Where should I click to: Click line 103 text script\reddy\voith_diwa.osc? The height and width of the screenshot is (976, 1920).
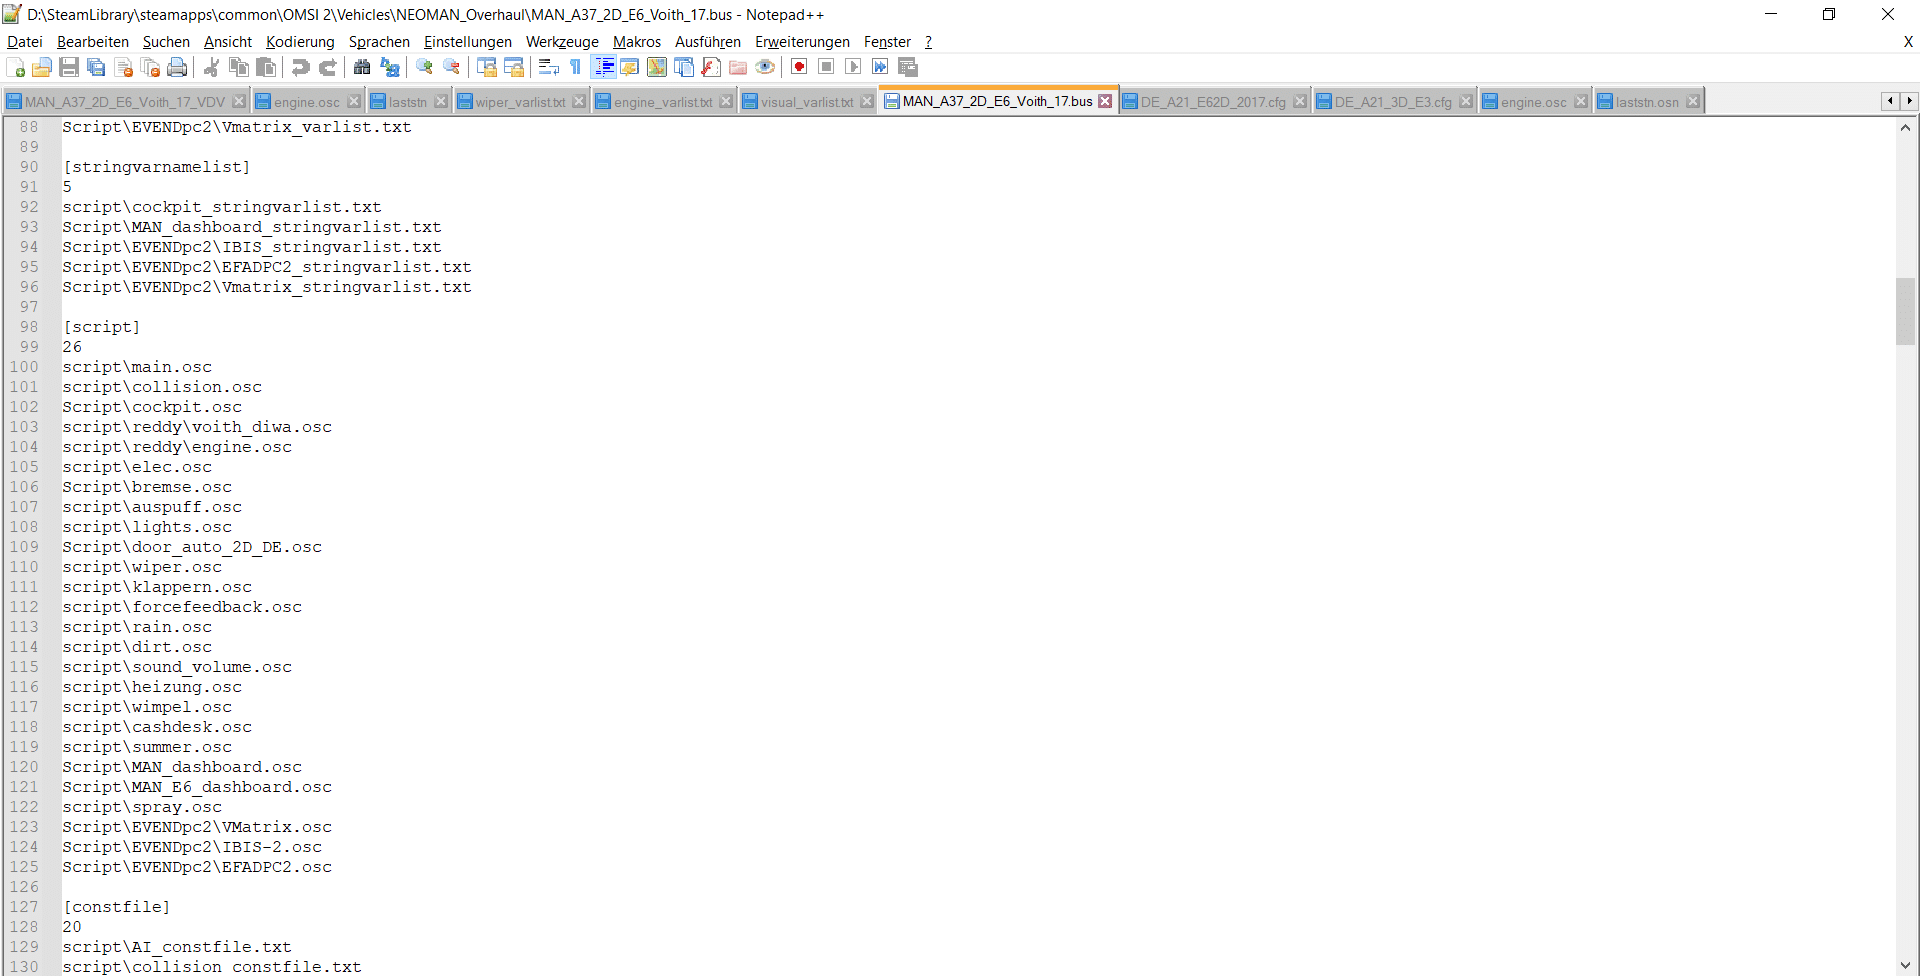[197, 427]
